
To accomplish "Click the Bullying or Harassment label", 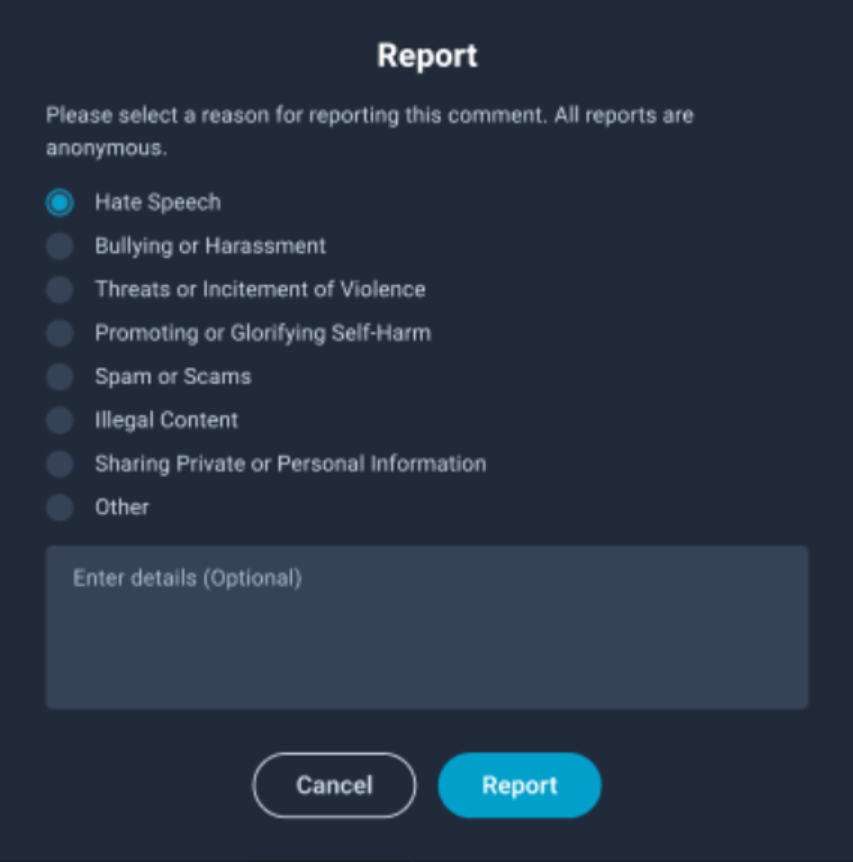I will [210, 245].
